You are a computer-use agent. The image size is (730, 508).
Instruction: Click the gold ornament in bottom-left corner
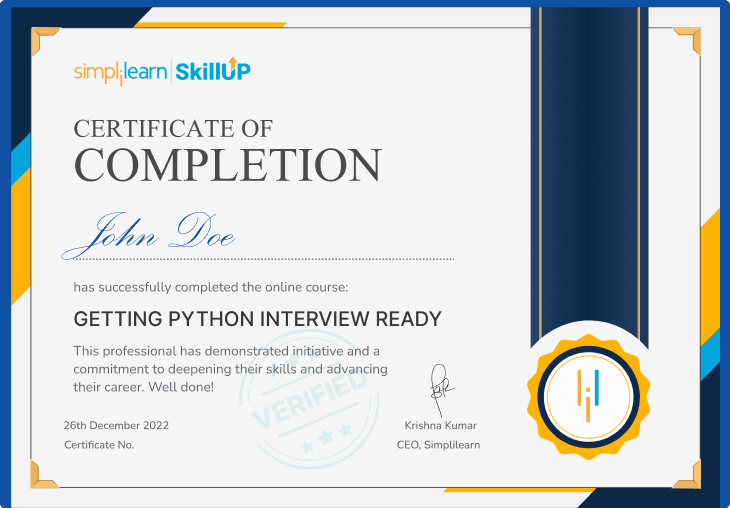pos(44,475)
